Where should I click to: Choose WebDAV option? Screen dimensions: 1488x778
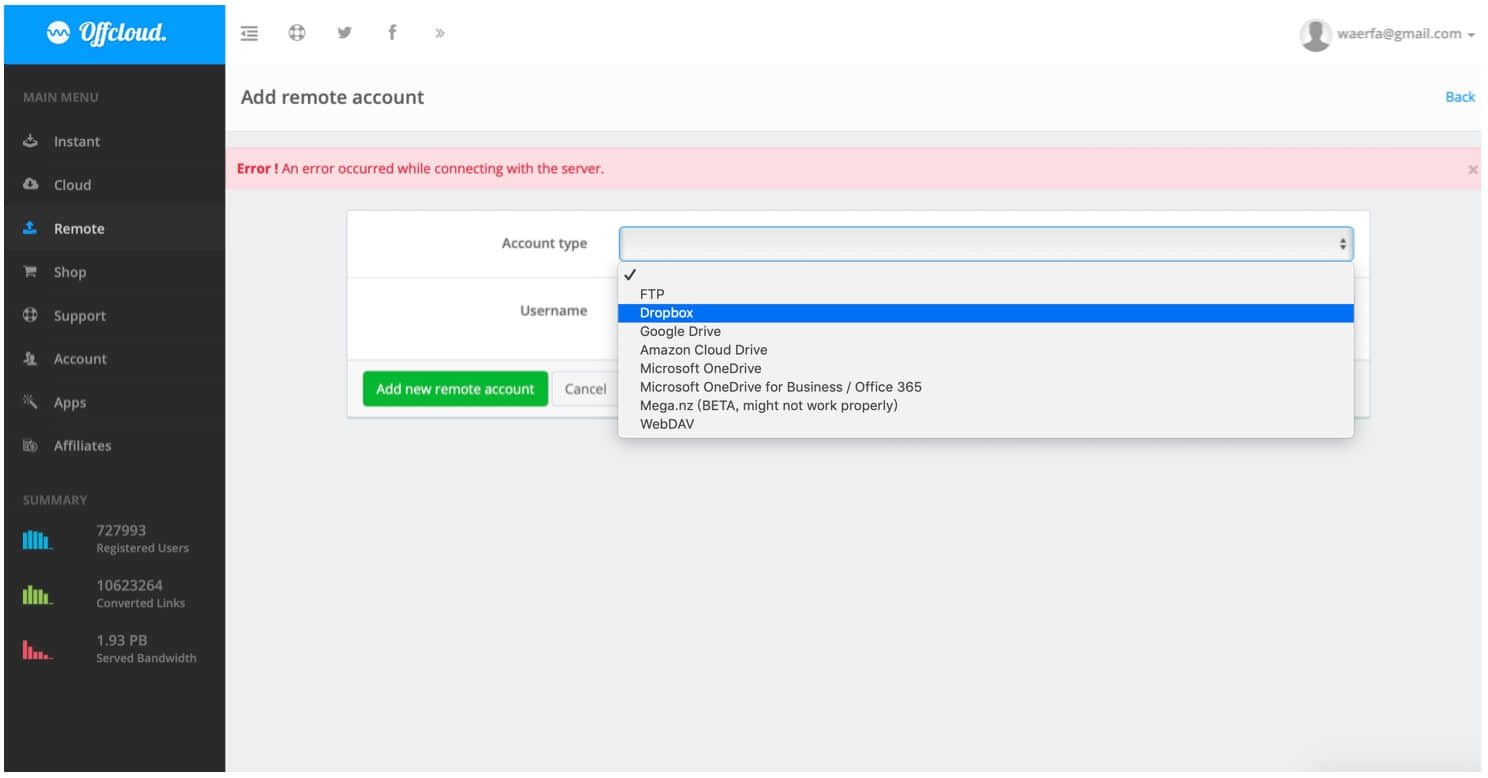pos(986,424)
